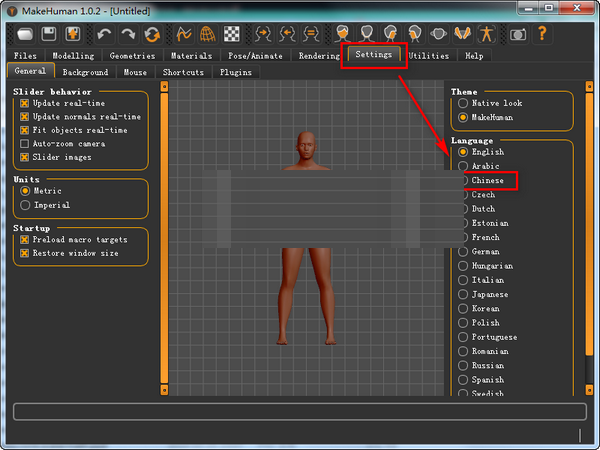
Task: Select the Metric units radio button
Action: point(25,191)
